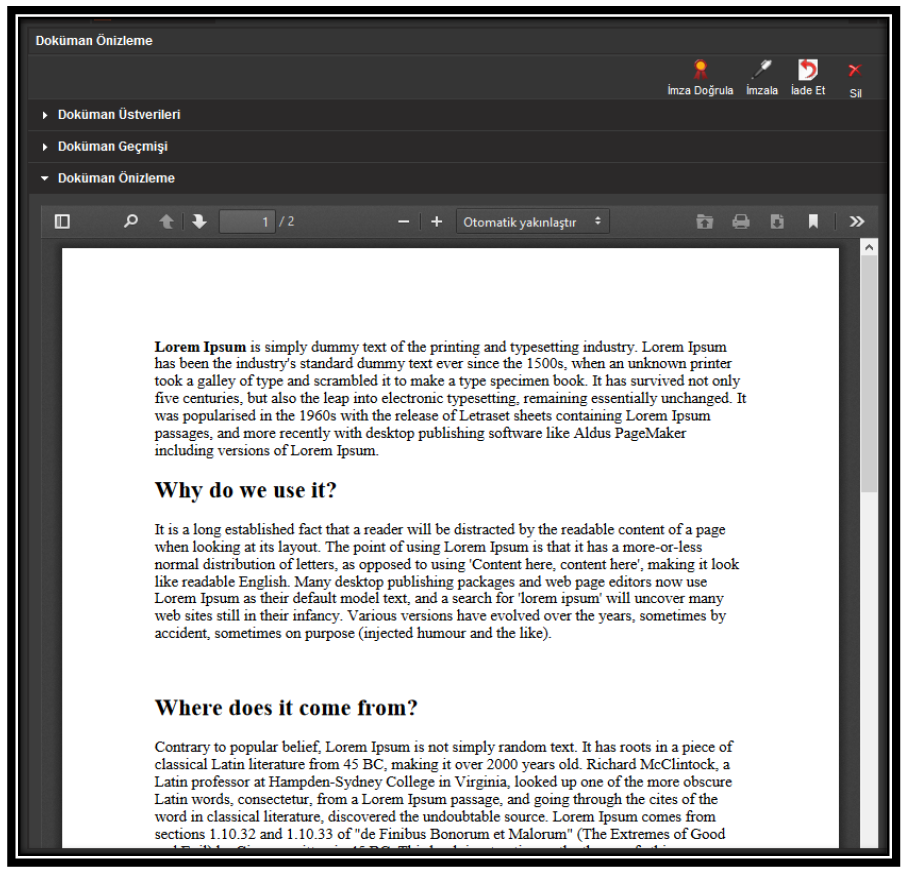The height and width of the screenshot is (876, 909).
Task: Print the document using printer icon
Action: tap(741, 222)
